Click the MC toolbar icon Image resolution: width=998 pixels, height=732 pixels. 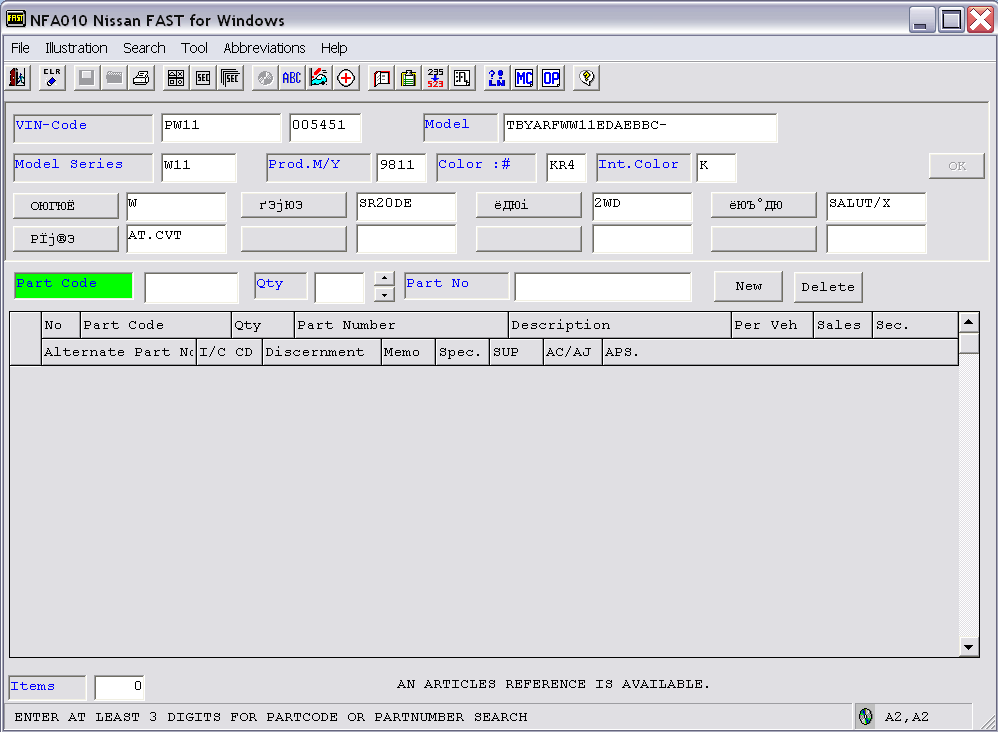pos(524,78)
